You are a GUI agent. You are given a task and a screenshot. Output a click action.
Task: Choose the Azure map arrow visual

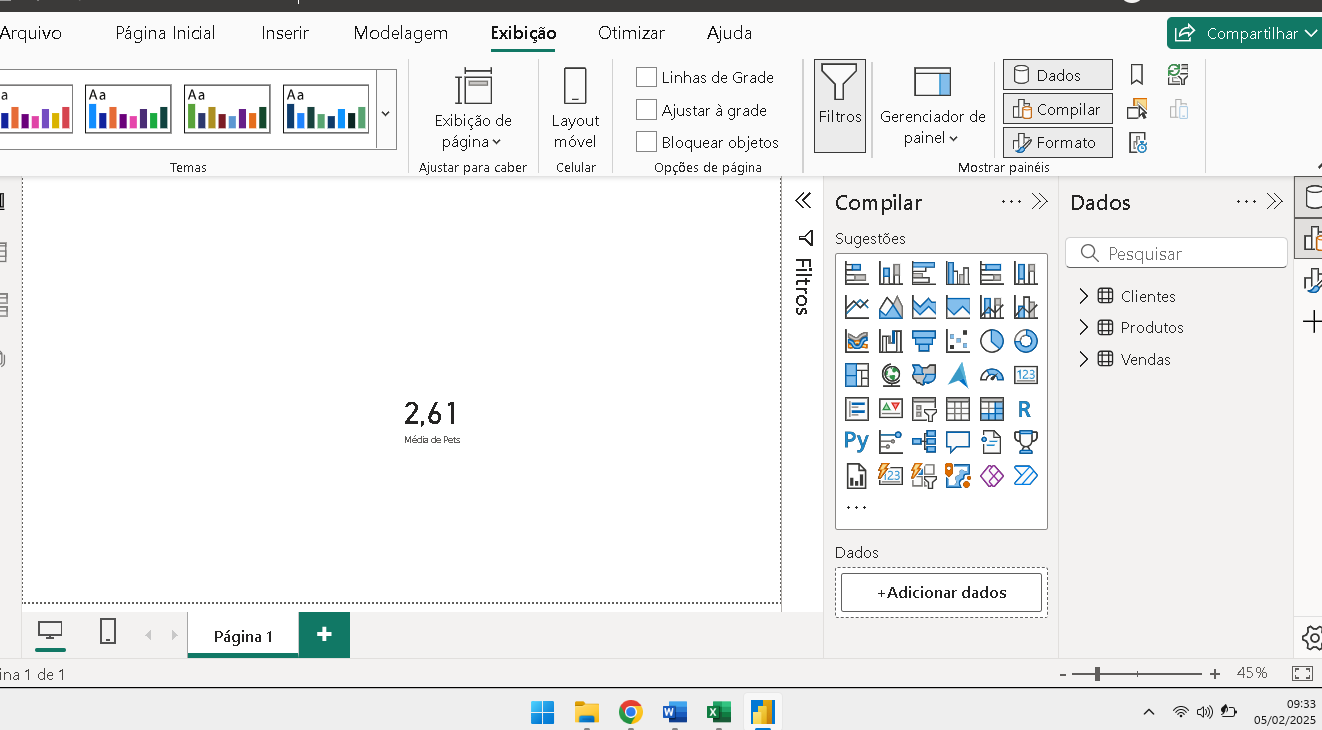[958, 375]
